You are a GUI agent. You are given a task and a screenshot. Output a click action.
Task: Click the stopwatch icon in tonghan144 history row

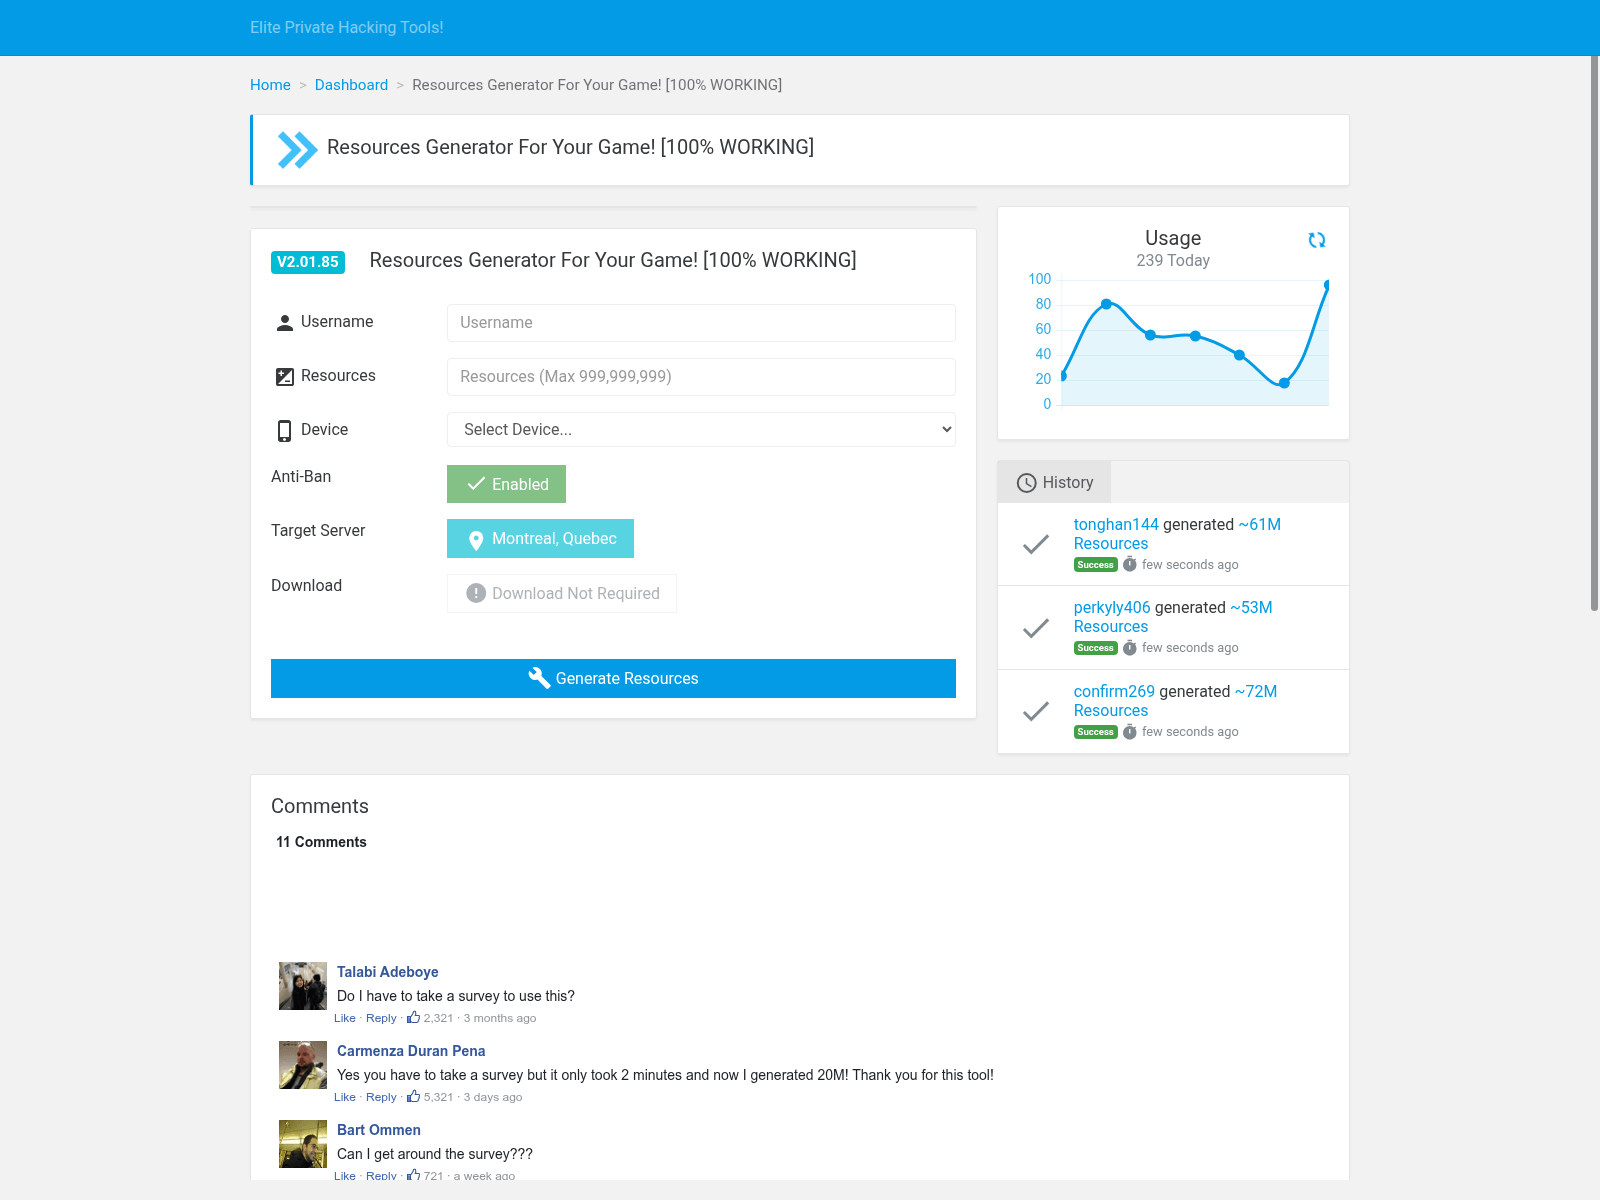tap(1130, 564)
